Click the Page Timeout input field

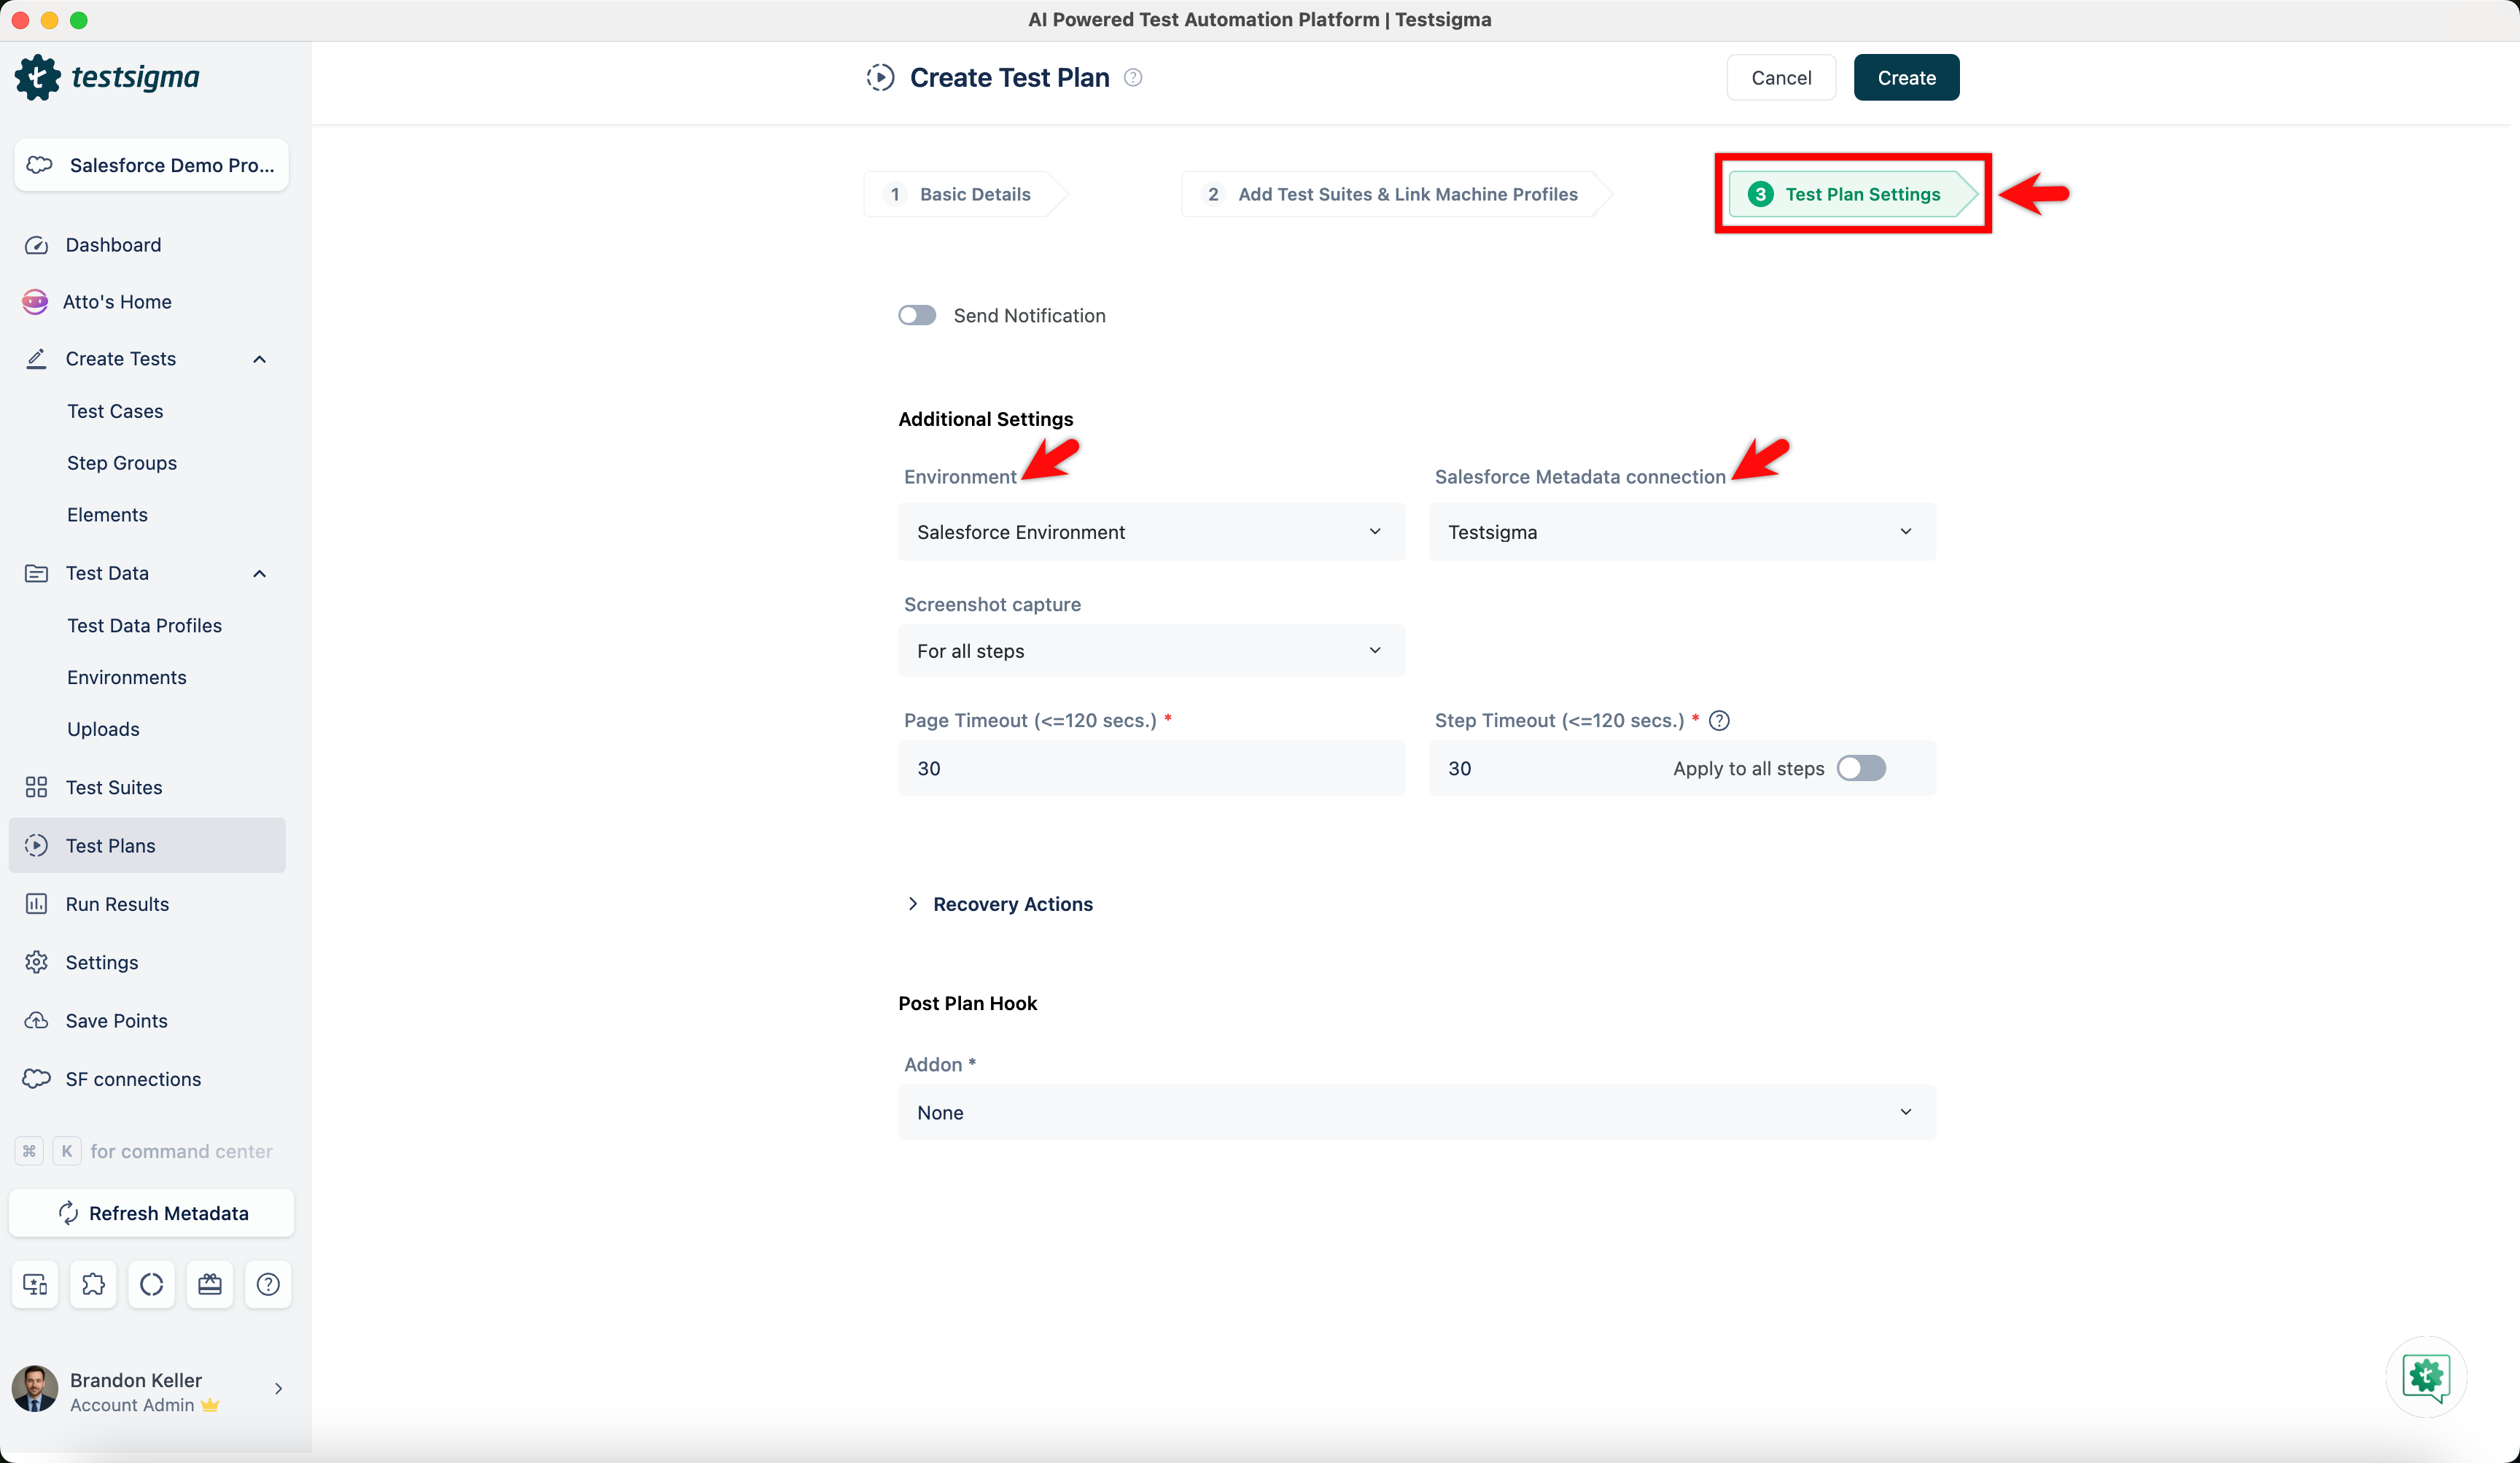click(x=1150, y=768)
